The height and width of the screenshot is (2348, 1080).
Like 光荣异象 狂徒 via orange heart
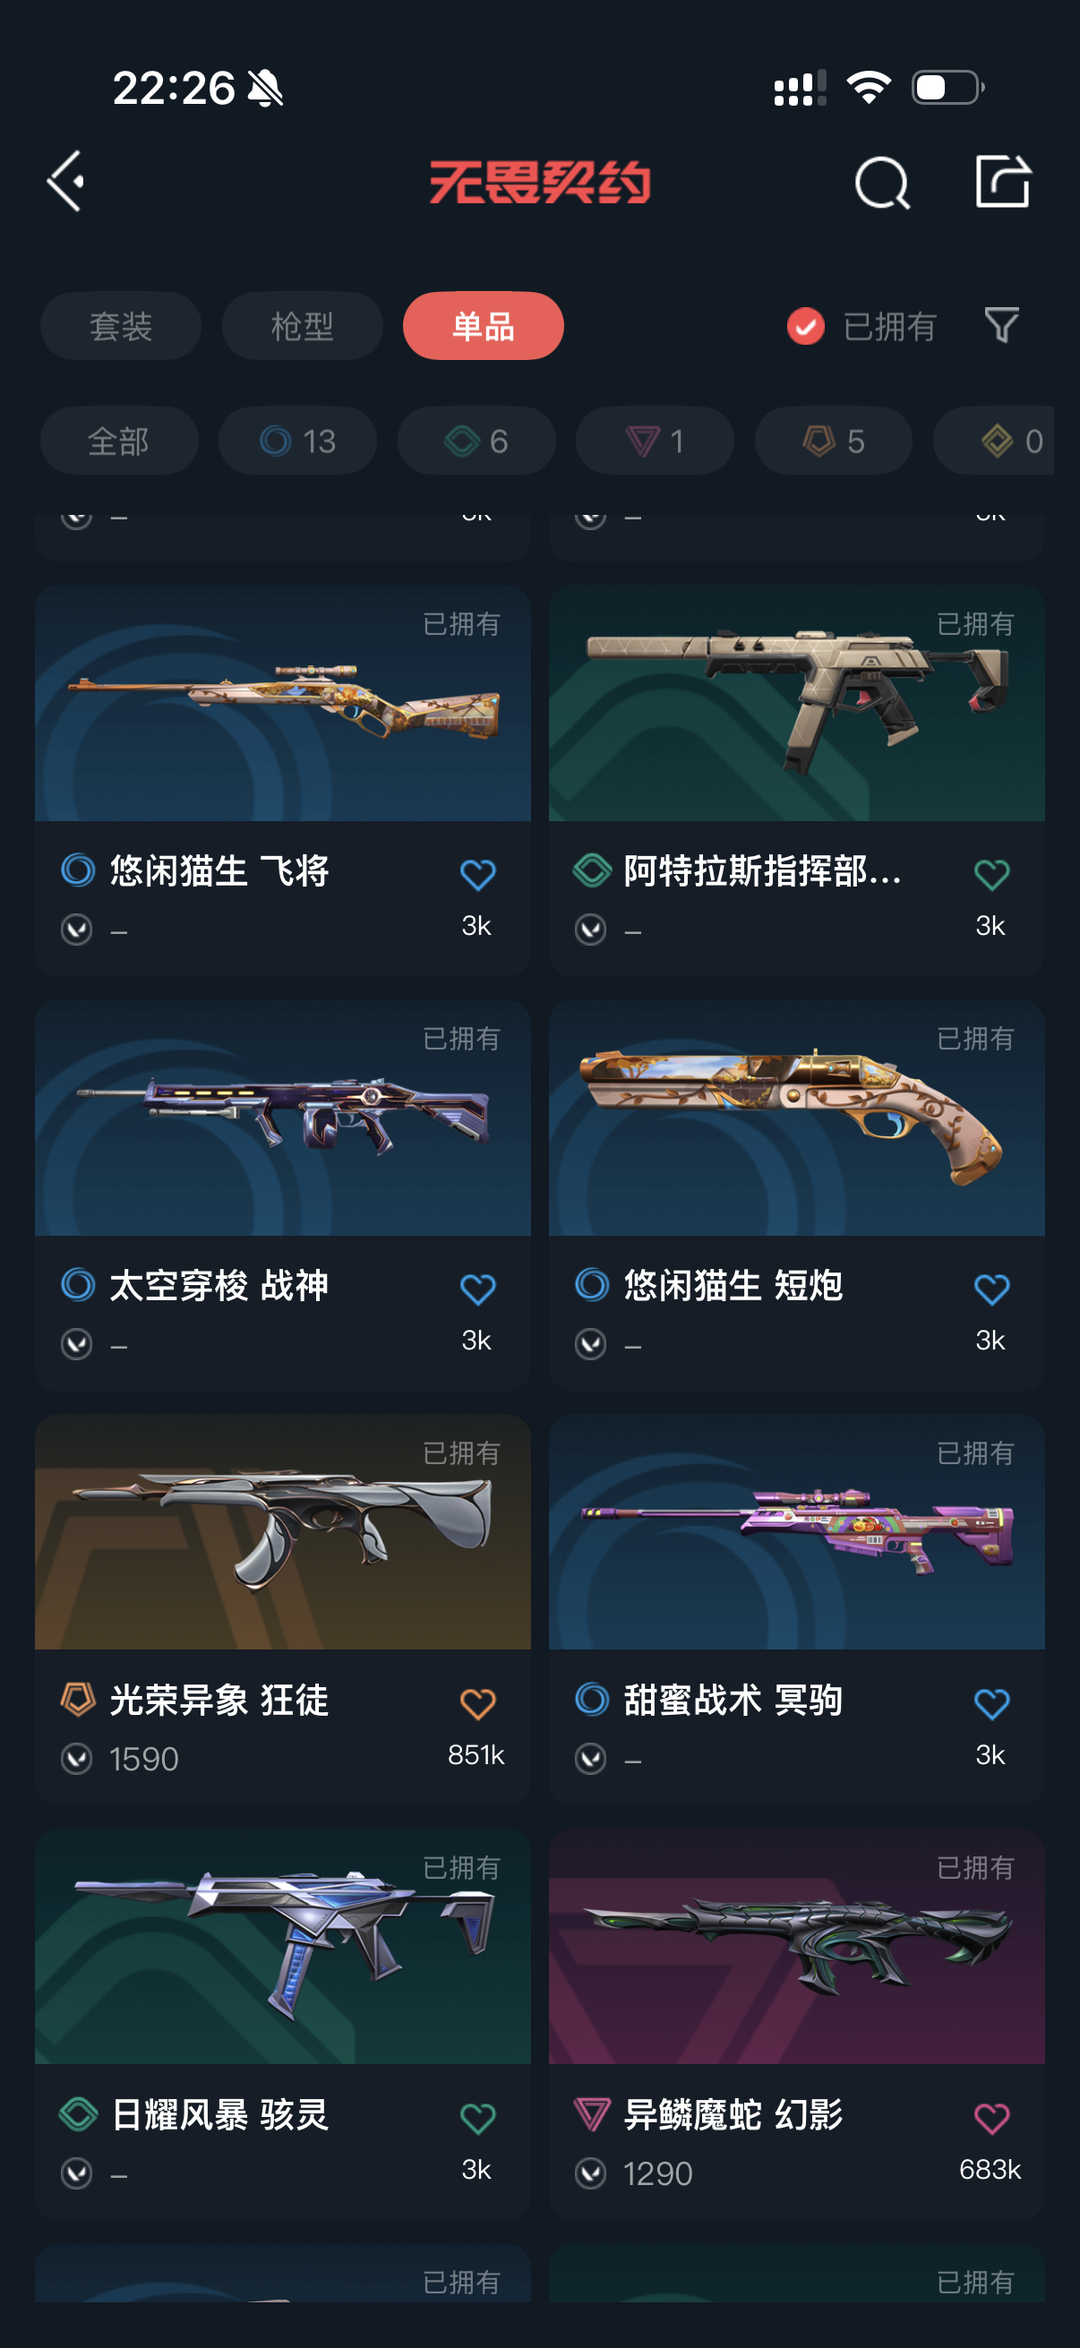coord(478,1704)
